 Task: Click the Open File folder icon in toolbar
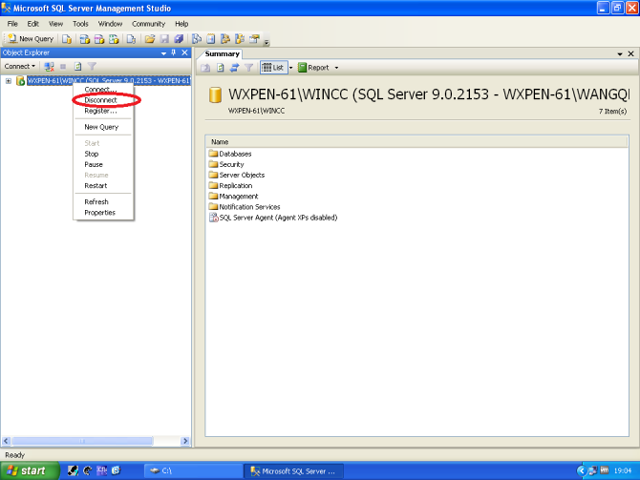149,39
